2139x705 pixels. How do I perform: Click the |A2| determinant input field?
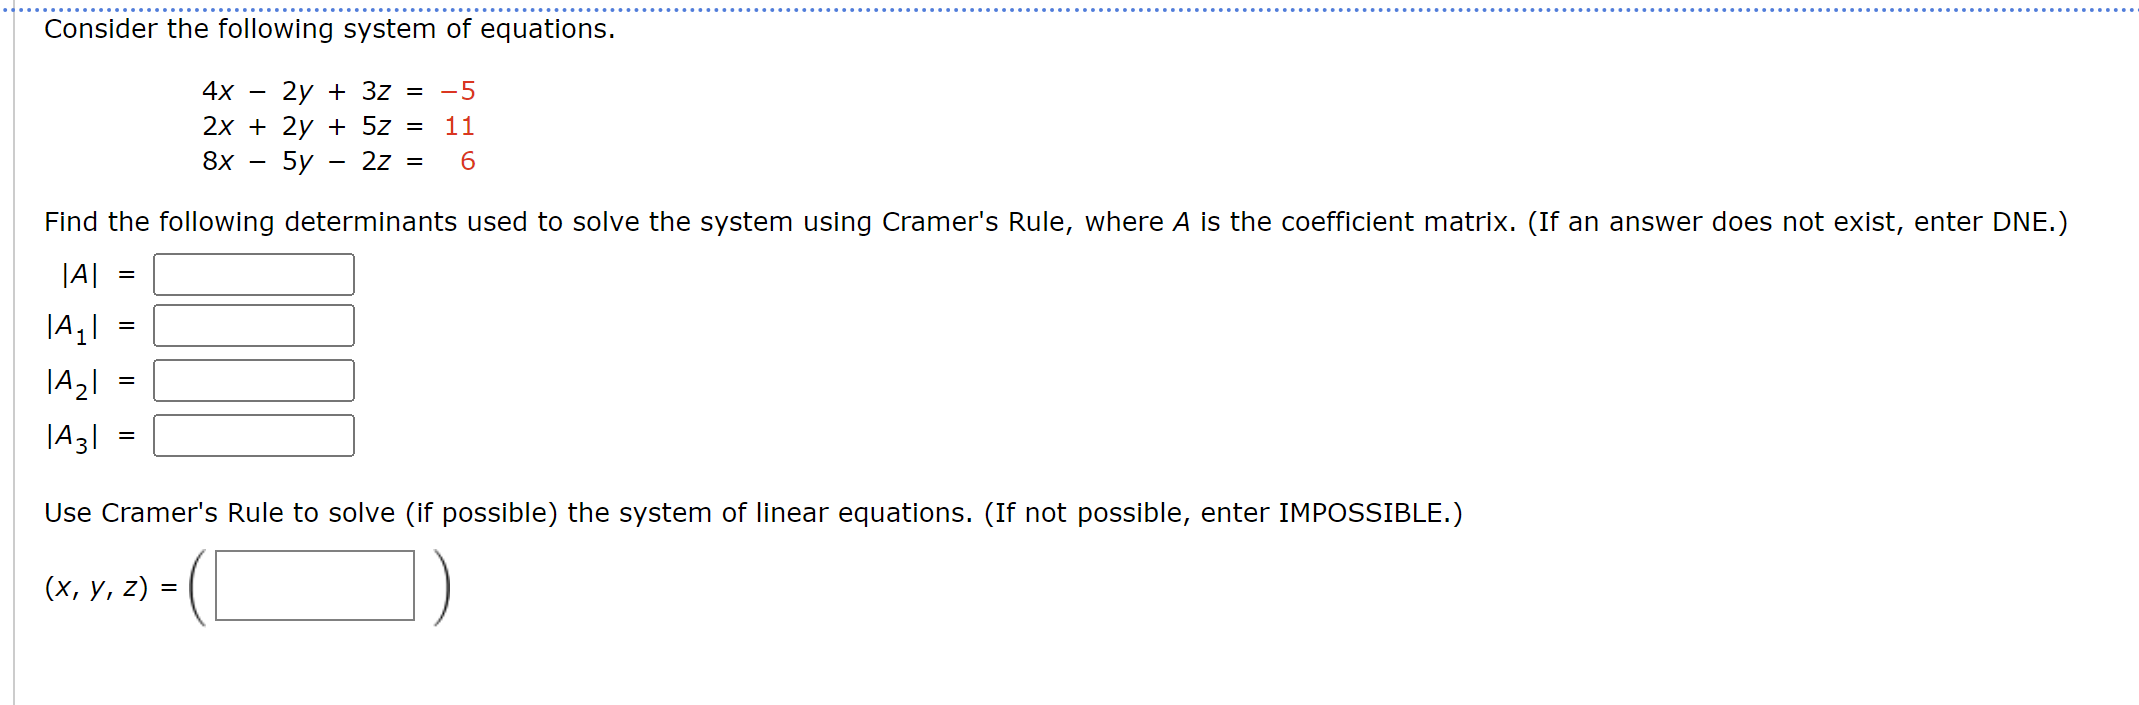[253, 379]
